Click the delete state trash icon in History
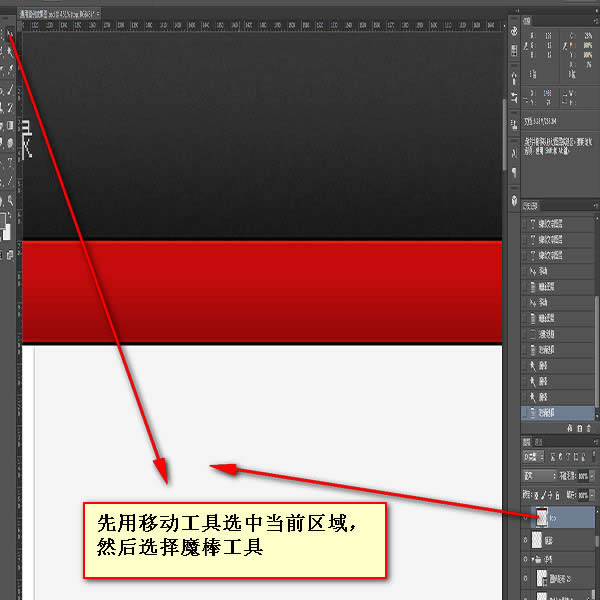 click(x=589, y=428)
